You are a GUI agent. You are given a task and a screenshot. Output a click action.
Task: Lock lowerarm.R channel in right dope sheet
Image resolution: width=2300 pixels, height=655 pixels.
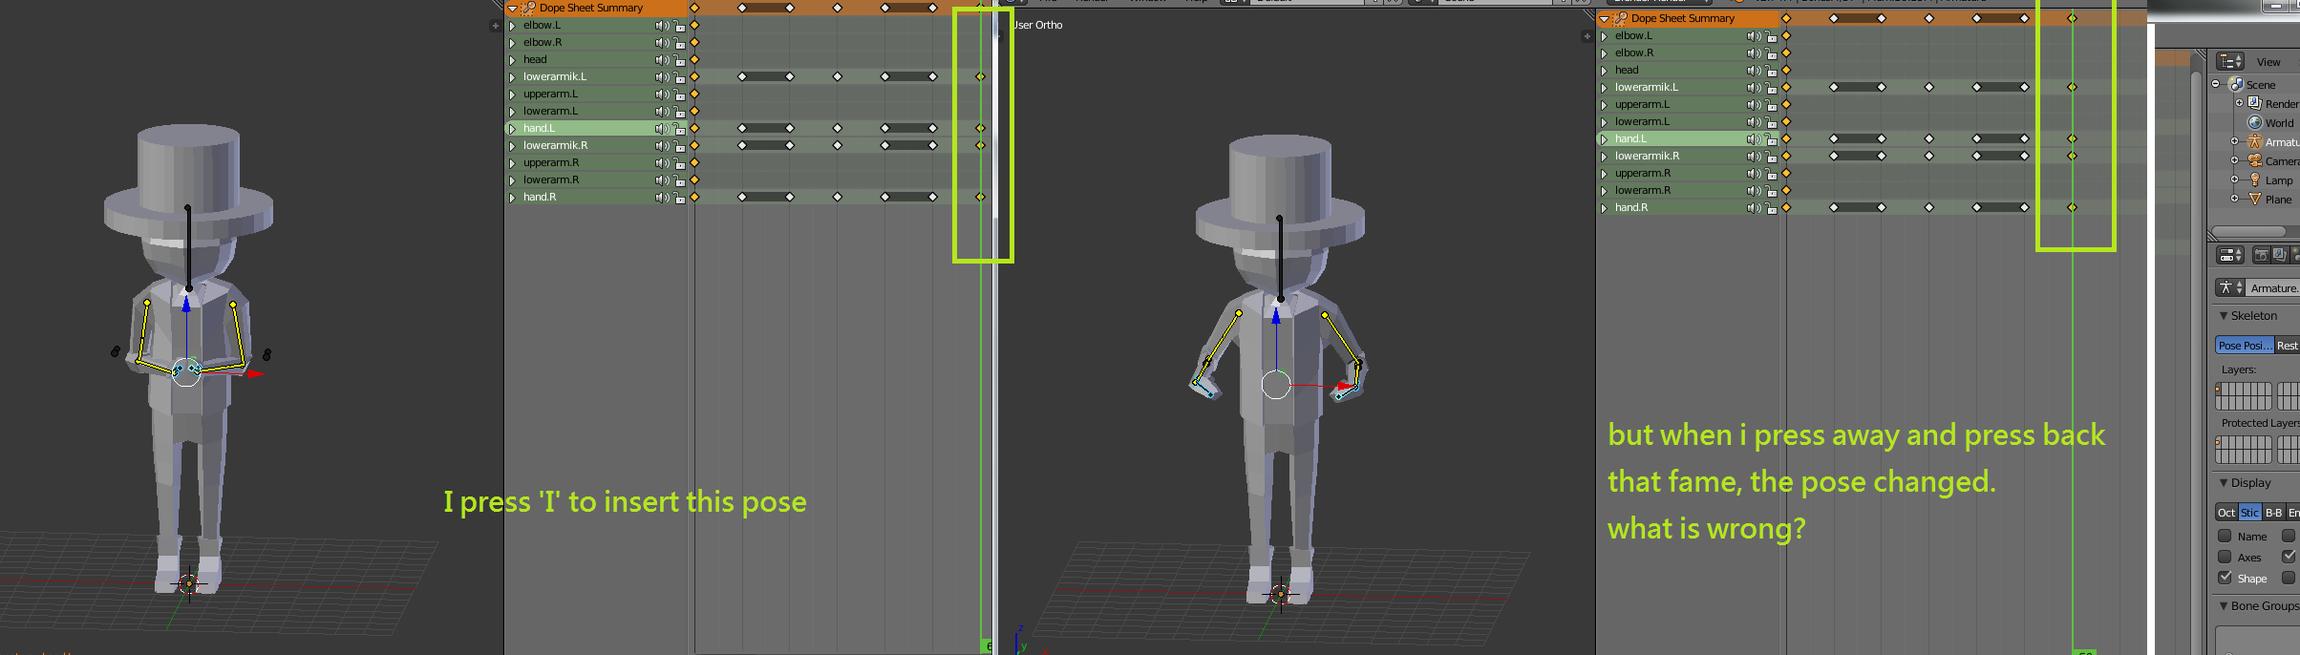[1771, 191]
